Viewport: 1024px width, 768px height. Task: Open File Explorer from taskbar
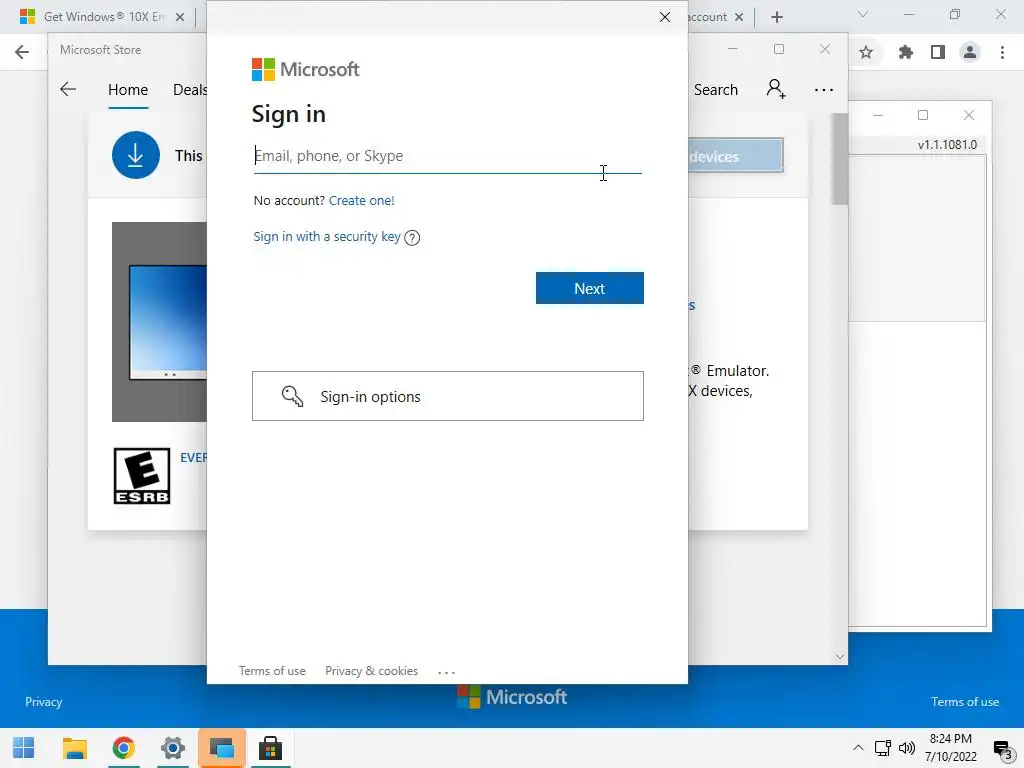74,748
